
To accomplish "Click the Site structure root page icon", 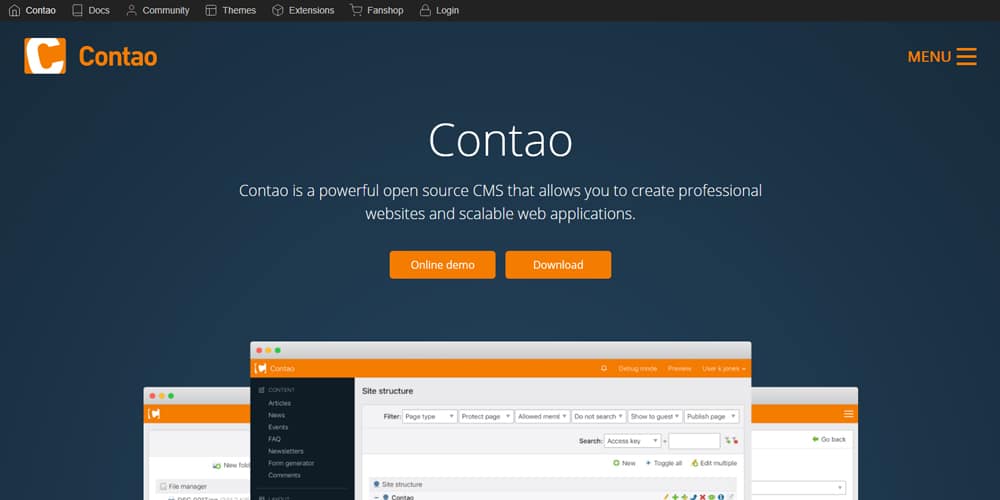I will (376, 484).
